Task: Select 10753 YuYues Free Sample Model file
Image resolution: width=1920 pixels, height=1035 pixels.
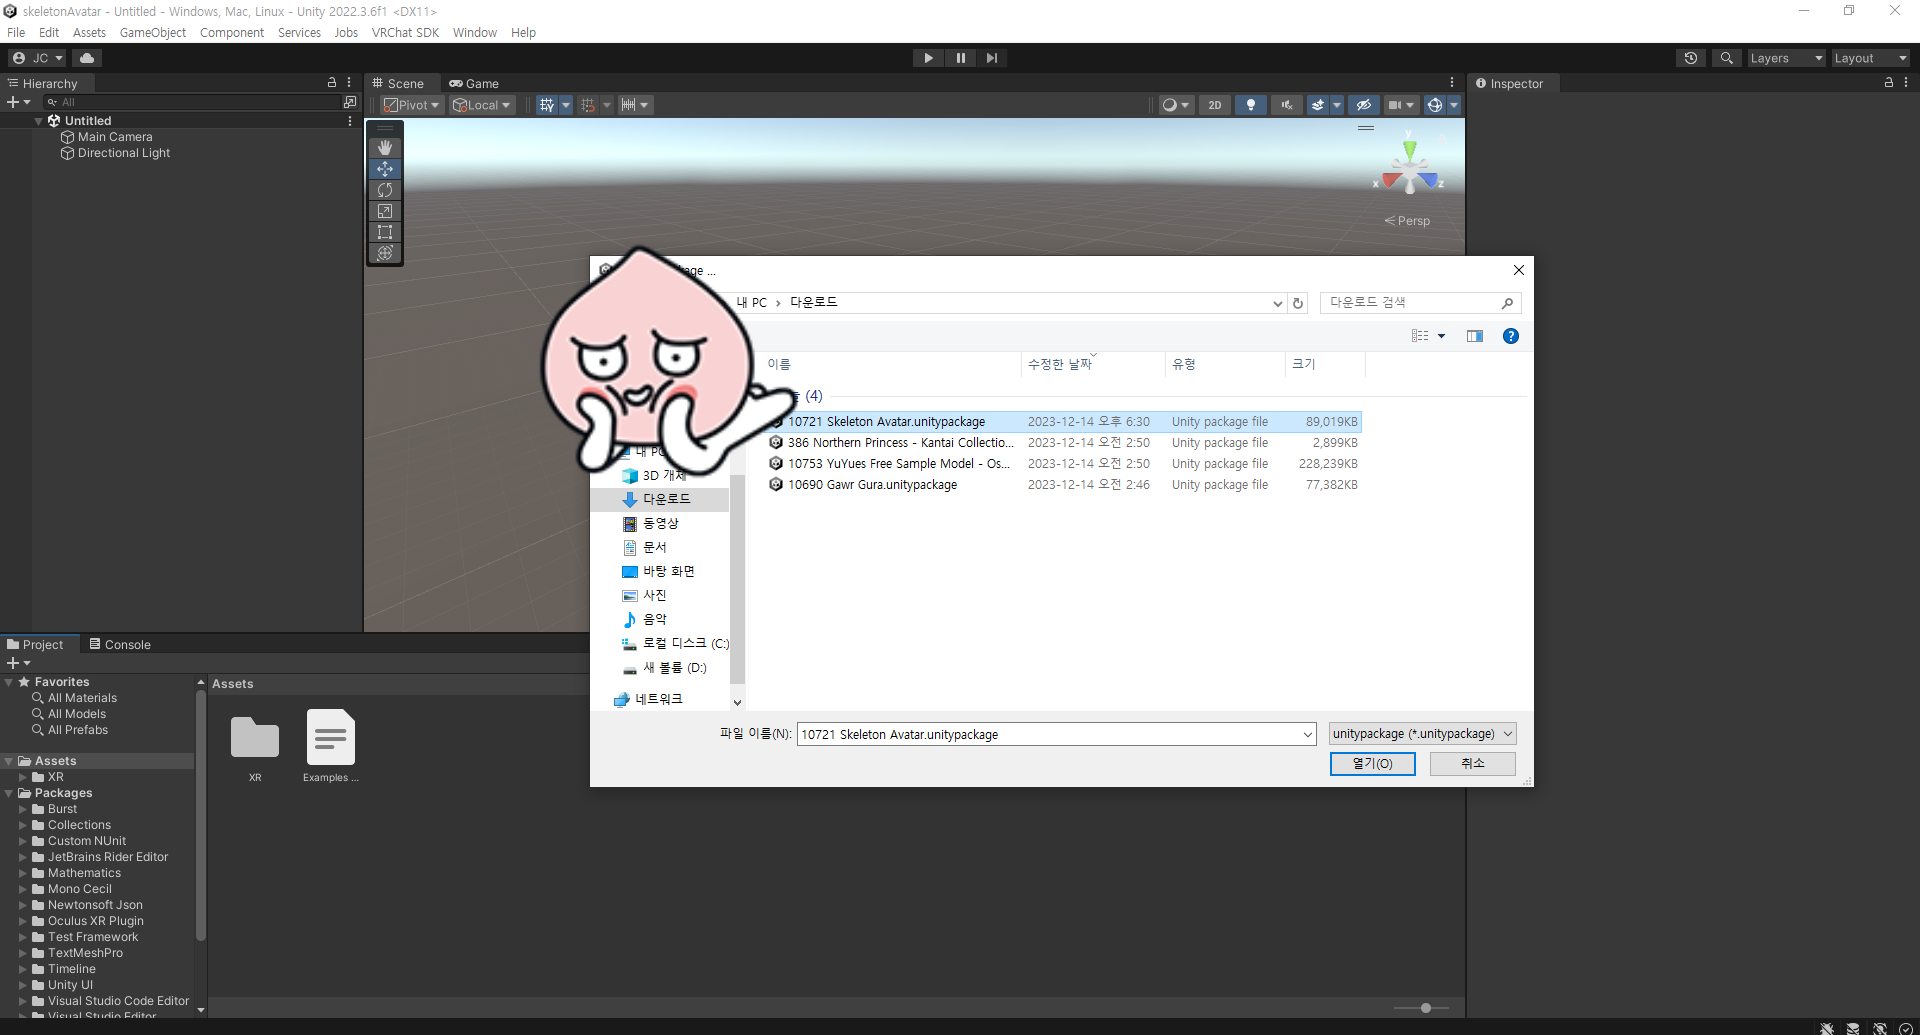Action: (899, 464)
